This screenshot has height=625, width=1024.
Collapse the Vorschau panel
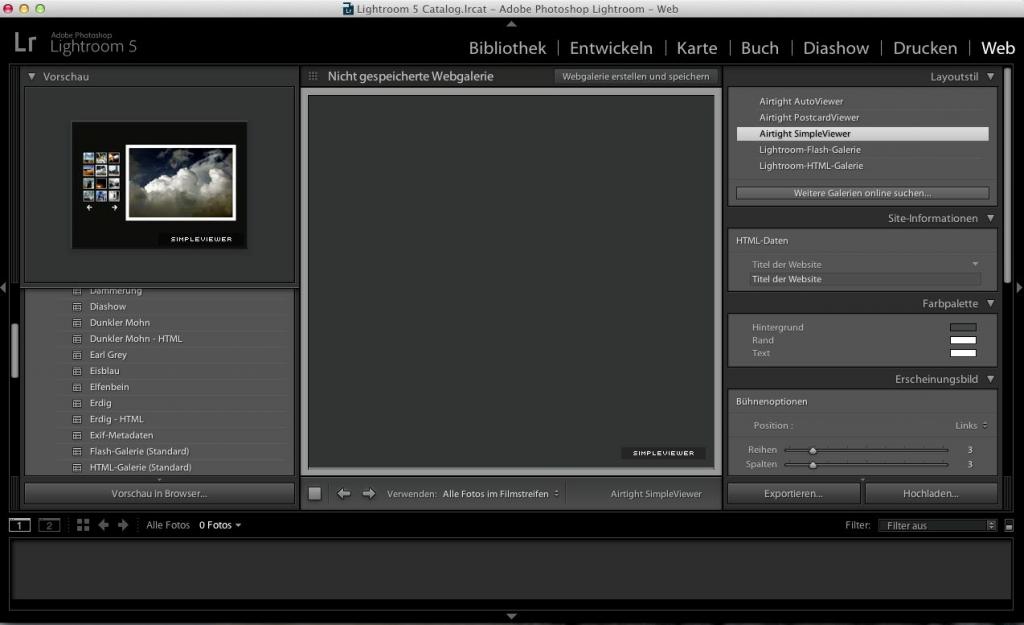(x=31, y=76)
